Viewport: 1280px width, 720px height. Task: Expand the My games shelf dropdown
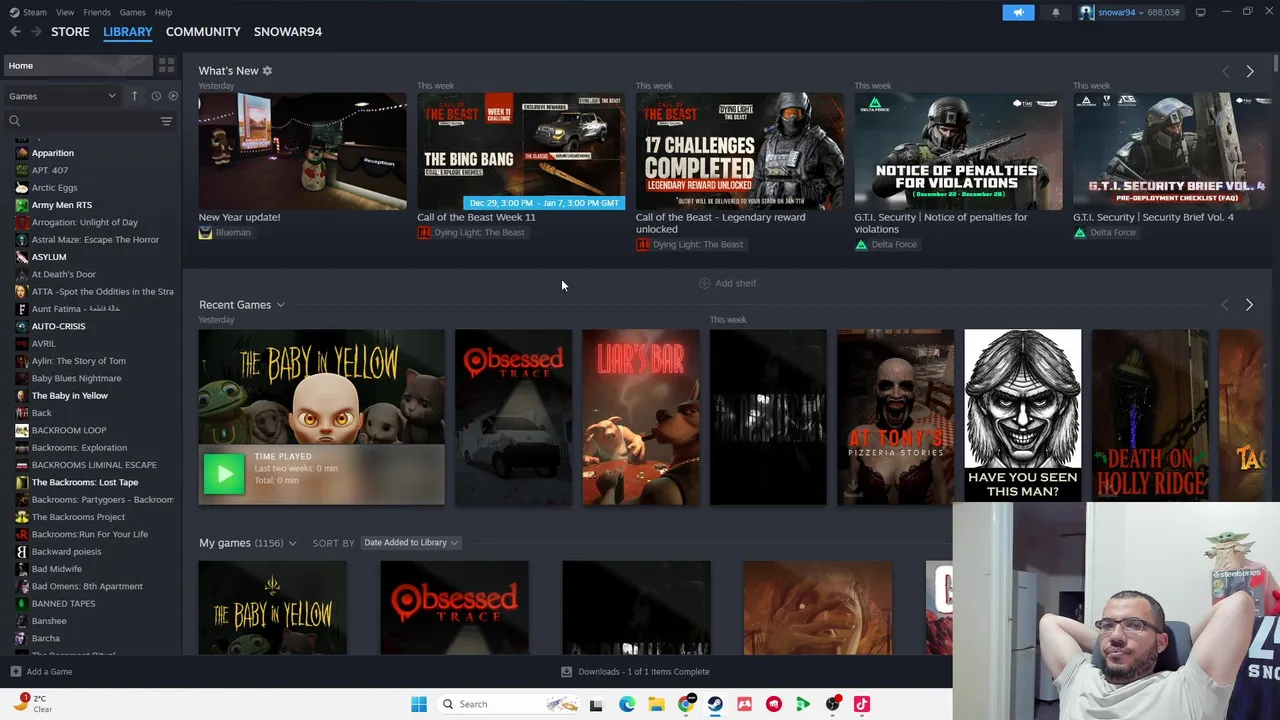click(x=292, y=543)
